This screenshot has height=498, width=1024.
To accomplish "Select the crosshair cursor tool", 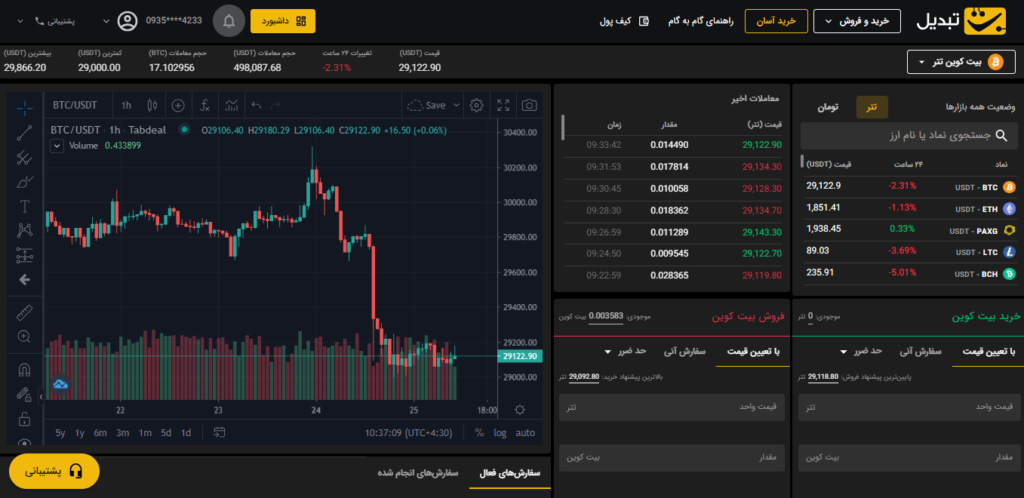I will click(x=25, y=106).
